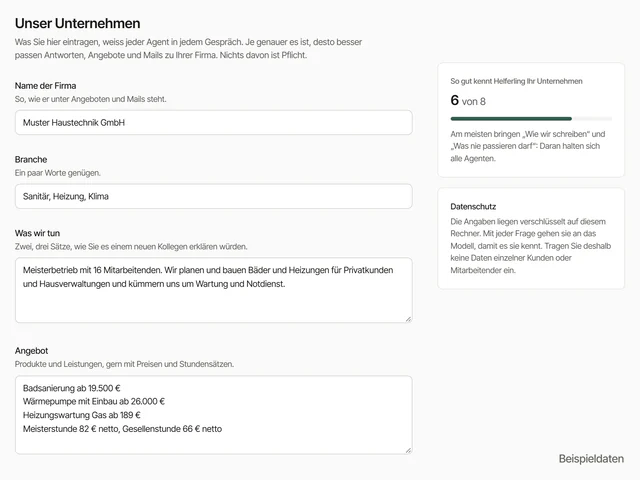Viewport: 640px width, 480px height.
Task: Click hint 'Zwei, drei Sätze, wie Sie es einem neuen Kollegen'
Action: coord(131,247)
